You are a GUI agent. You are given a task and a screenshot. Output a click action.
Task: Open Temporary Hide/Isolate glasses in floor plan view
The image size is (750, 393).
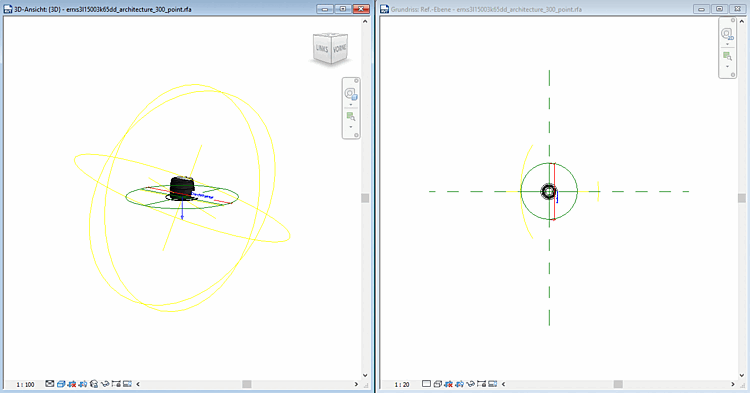coord(470,384)
